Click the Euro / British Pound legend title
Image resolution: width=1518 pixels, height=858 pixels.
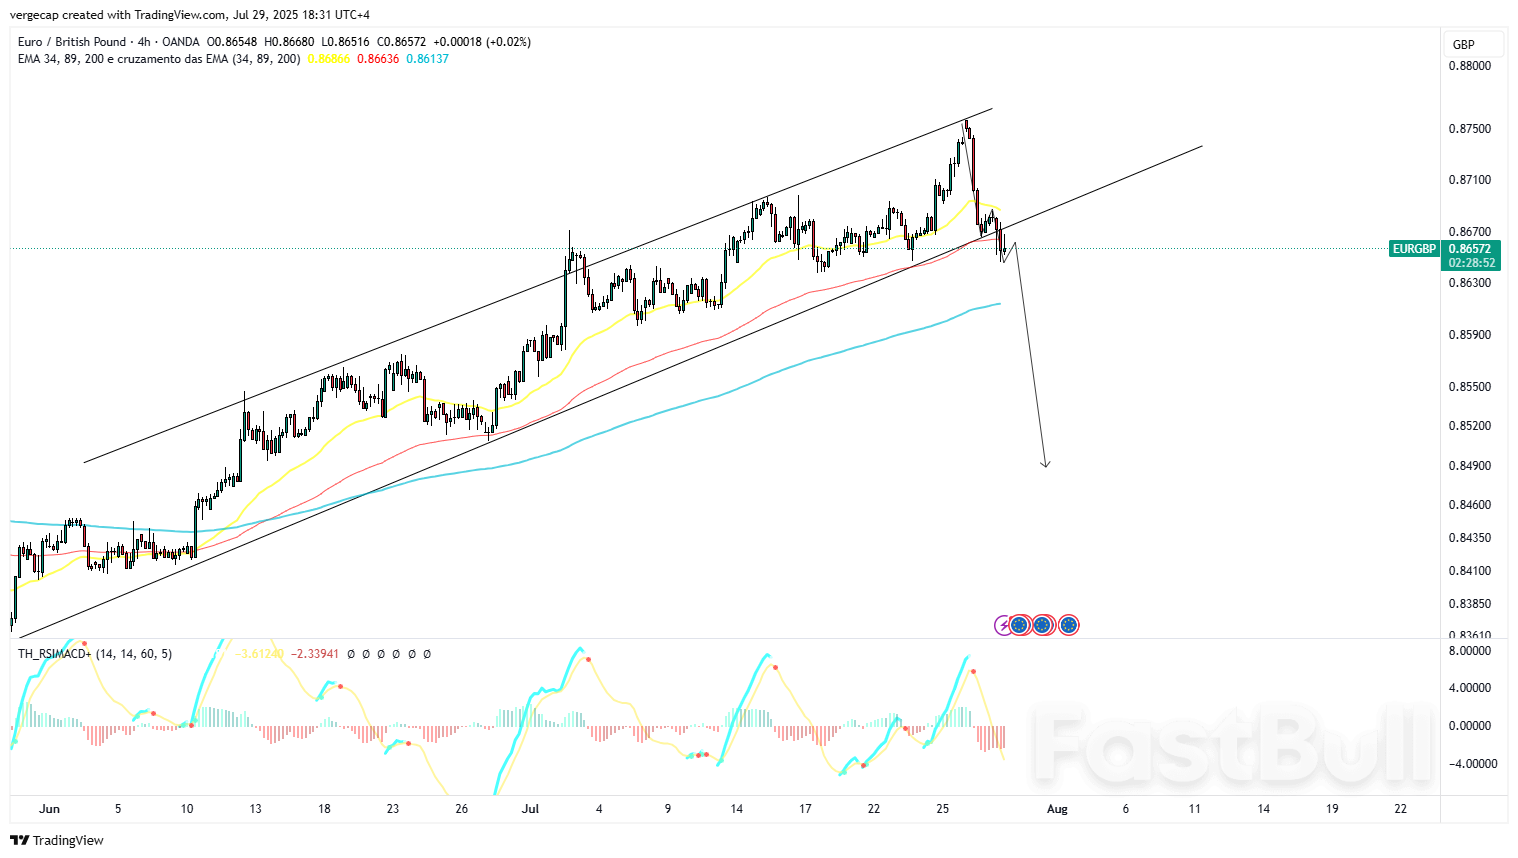click(x=72, y=42)
